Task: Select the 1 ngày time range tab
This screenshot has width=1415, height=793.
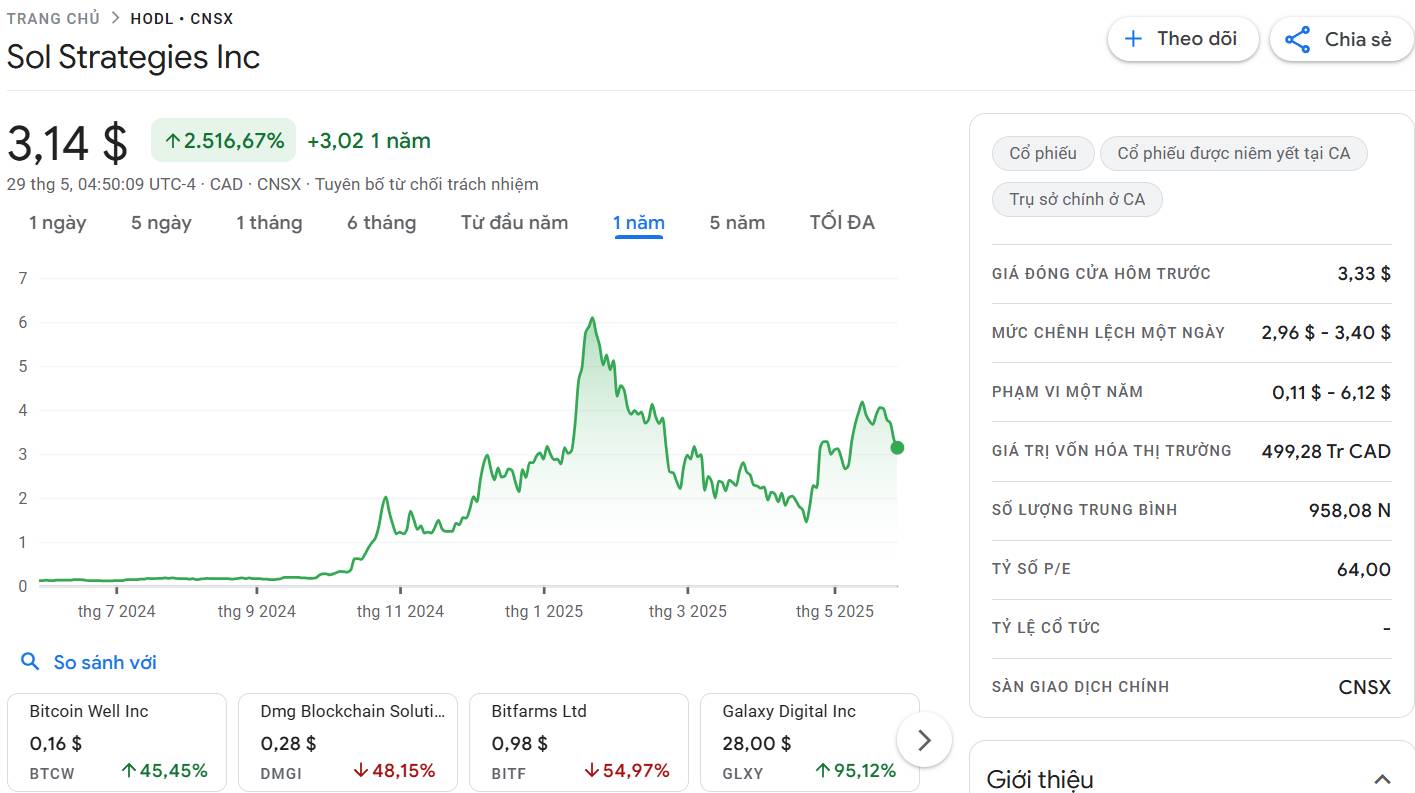Action: (x=58, y=223)
